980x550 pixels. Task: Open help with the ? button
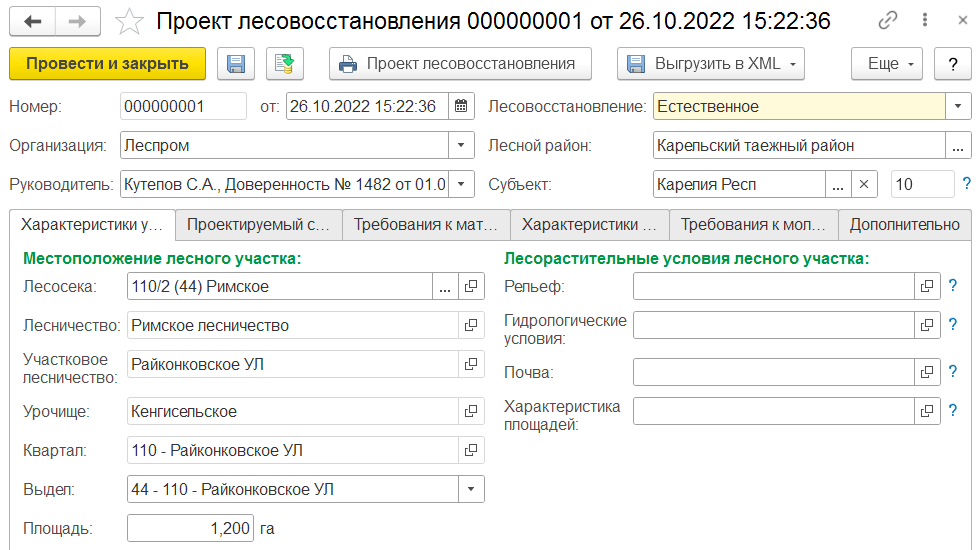tap(953, 64)
